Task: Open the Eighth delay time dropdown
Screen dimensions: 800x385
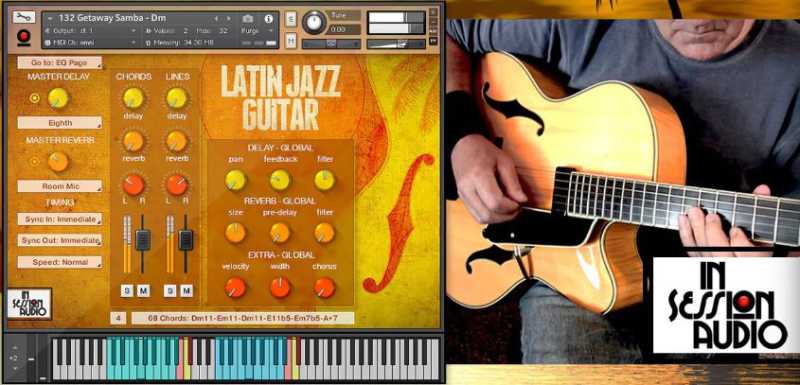Action: pyautogui.click(x=60, y=123)
